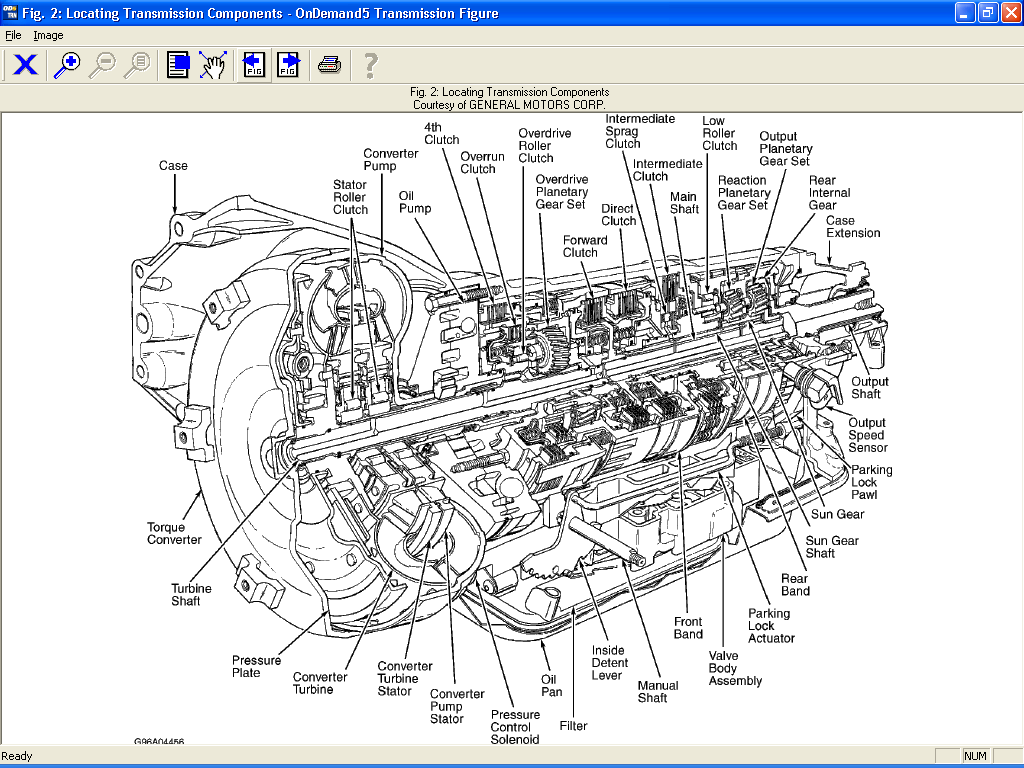Click the application icon in title bar
The height and width of the screenshot is (768, 1024).
pyautogui.click(x=11, y=13)
